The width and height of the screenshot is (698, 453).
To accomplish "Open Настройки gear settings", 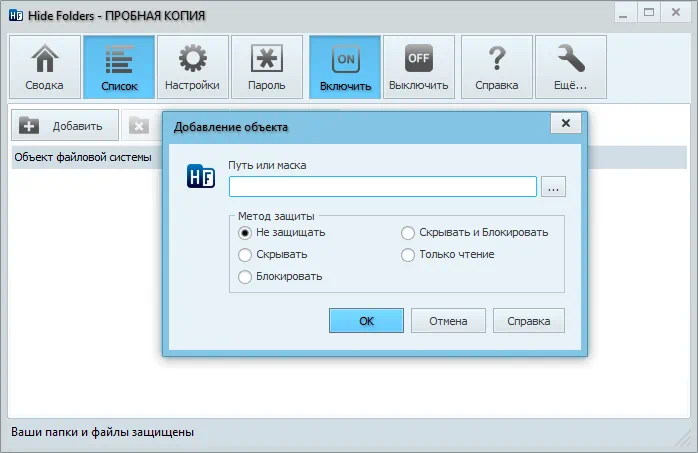I will 192,67.
